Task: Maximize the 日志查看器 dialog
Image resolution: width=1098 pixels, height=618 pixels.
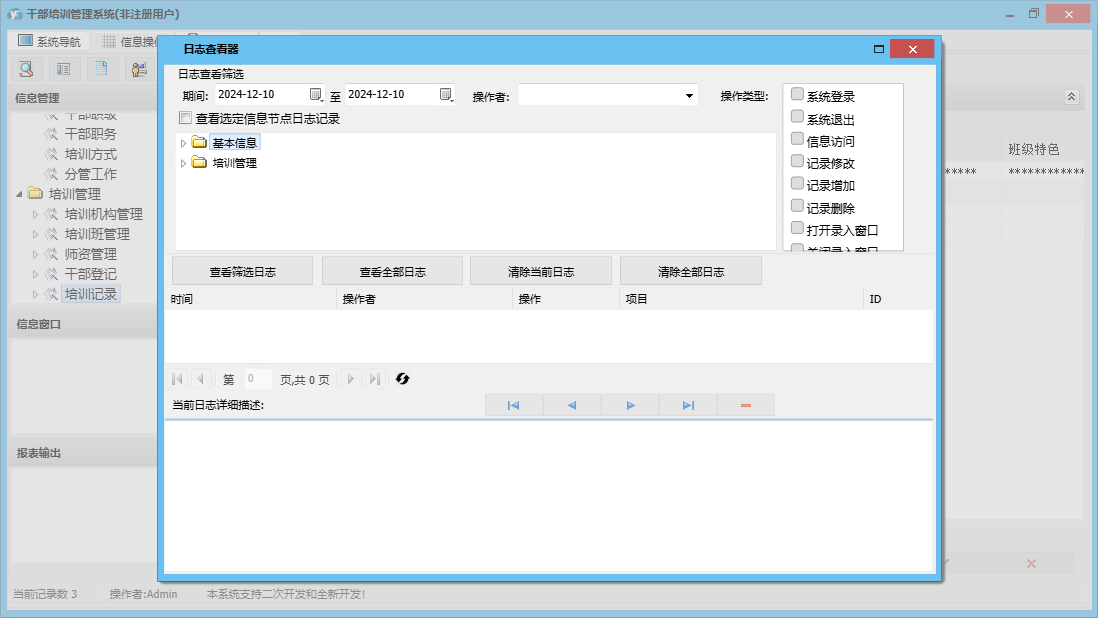Action: click(x=879, y=49)
